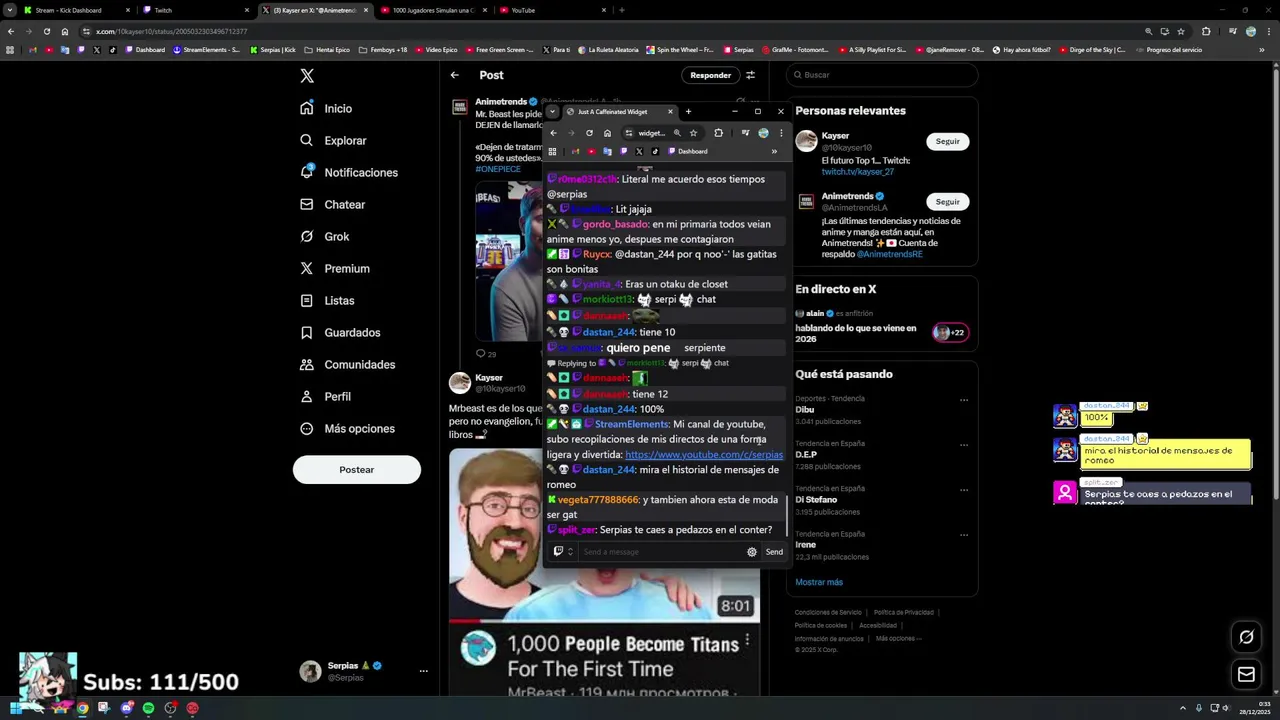Open Condiciones de Servicio footer link

pyautogui.click(x=828, y=612)
